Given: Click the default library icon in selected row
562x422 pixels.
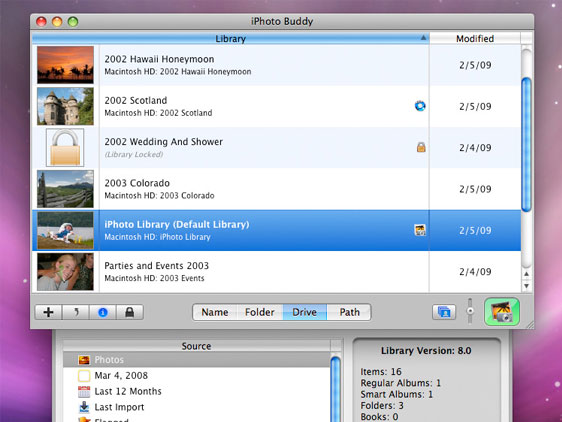Looking at the screenshot, I should (420, 230).
